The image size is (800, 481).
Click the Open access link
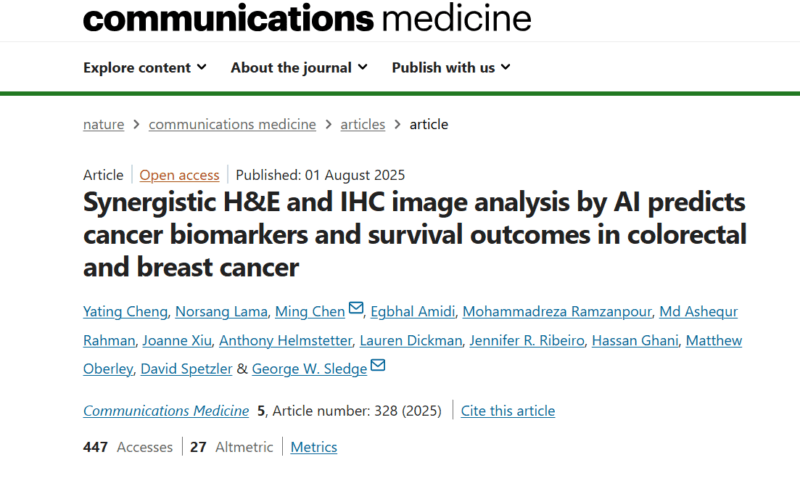click(180, 175)
